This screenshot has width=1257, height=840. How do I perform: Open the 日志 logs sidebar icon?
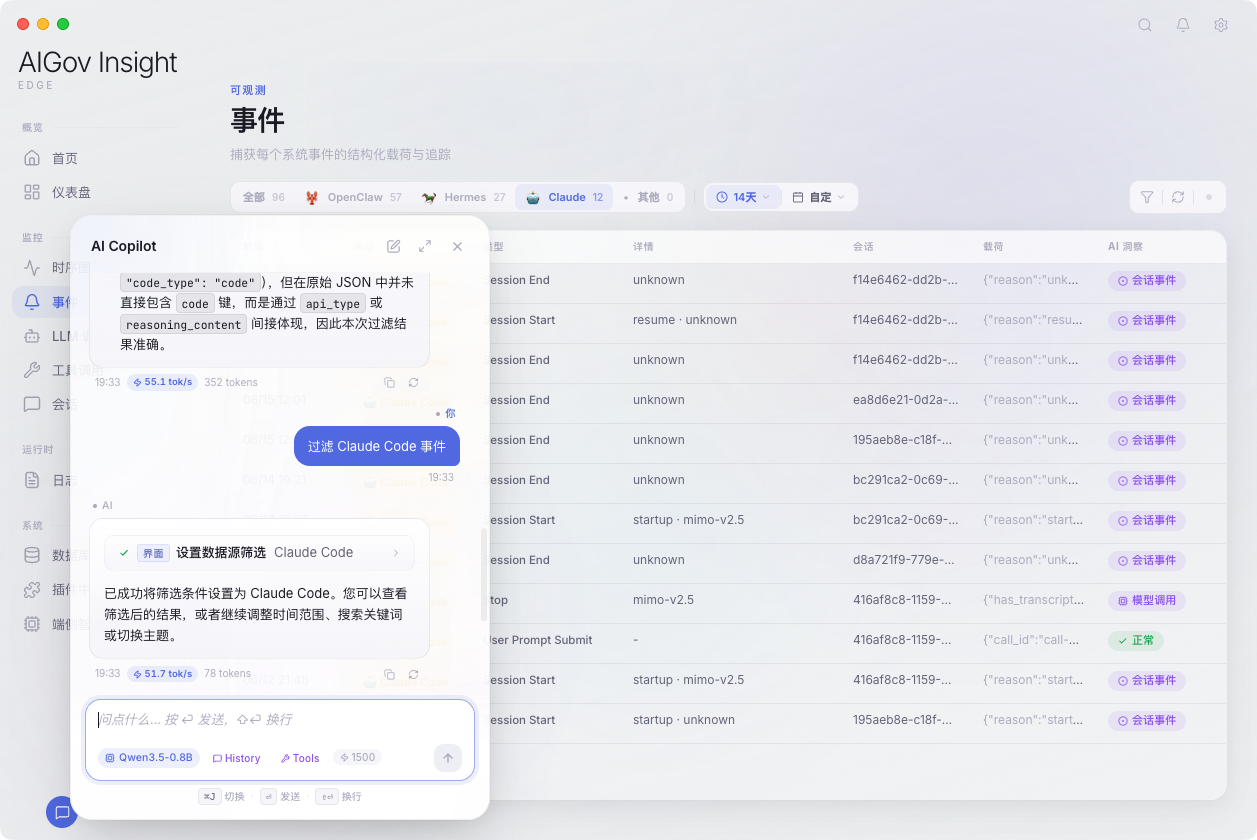coord(32,480)
